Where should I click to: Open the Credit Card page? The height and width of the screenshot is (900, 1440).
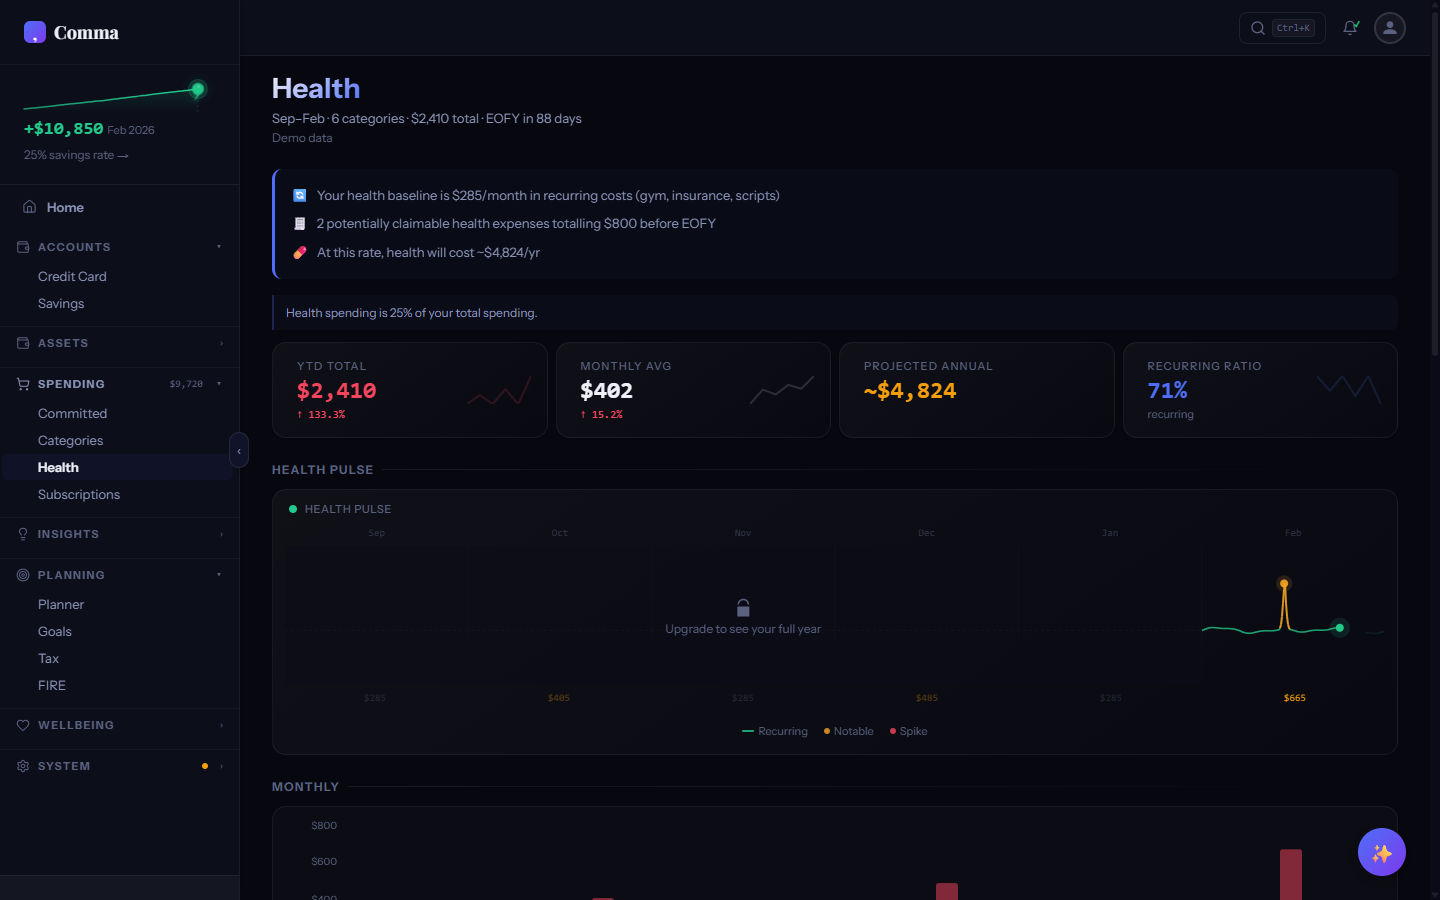[72, 276]
